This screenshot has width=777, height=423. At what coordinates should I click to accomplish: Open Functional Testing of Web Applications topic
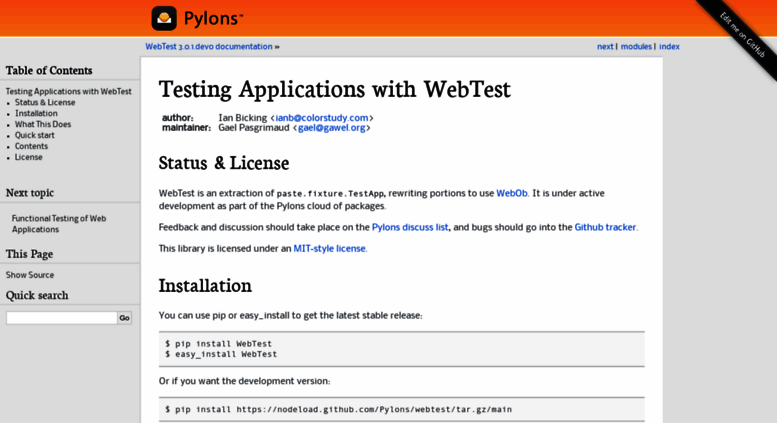tap(59, 224)
